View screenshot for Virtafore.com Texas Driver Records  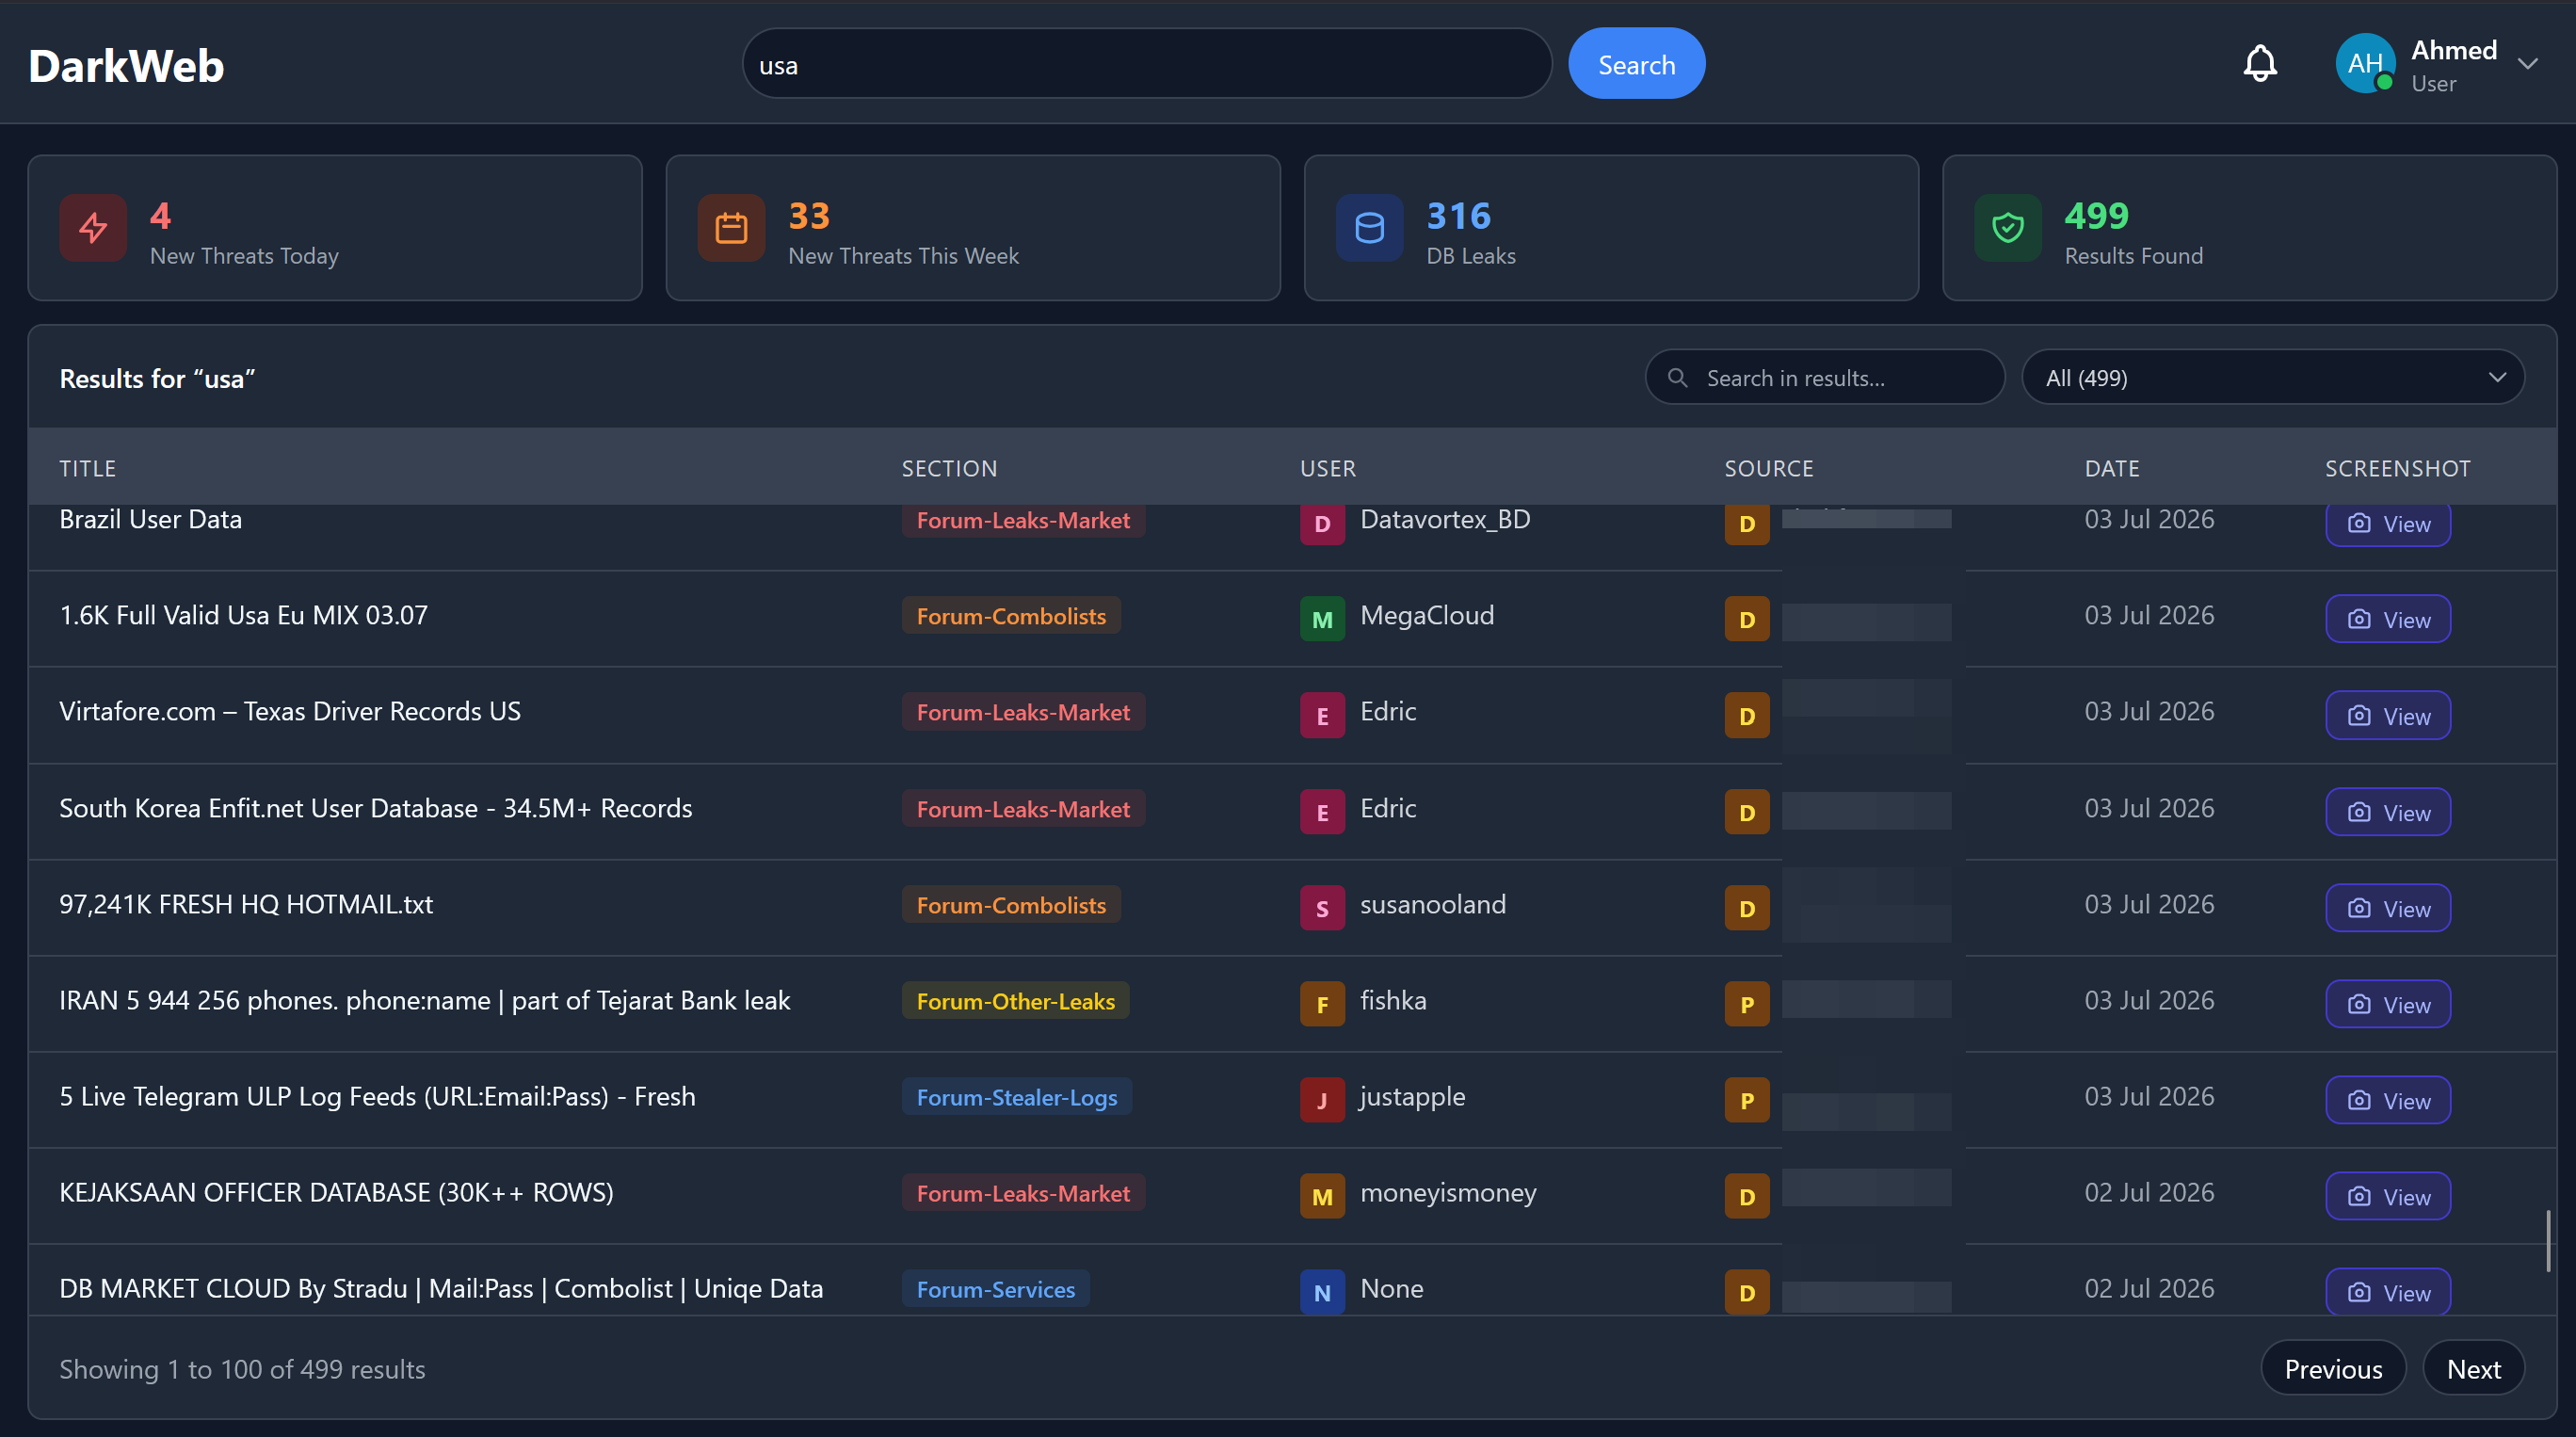click(2388, 716)
